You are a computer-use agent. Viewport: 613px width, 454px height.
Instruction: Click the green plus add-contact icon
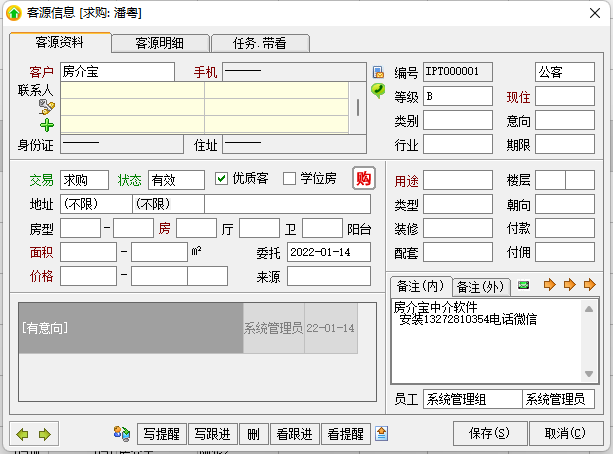pos(47,125)
